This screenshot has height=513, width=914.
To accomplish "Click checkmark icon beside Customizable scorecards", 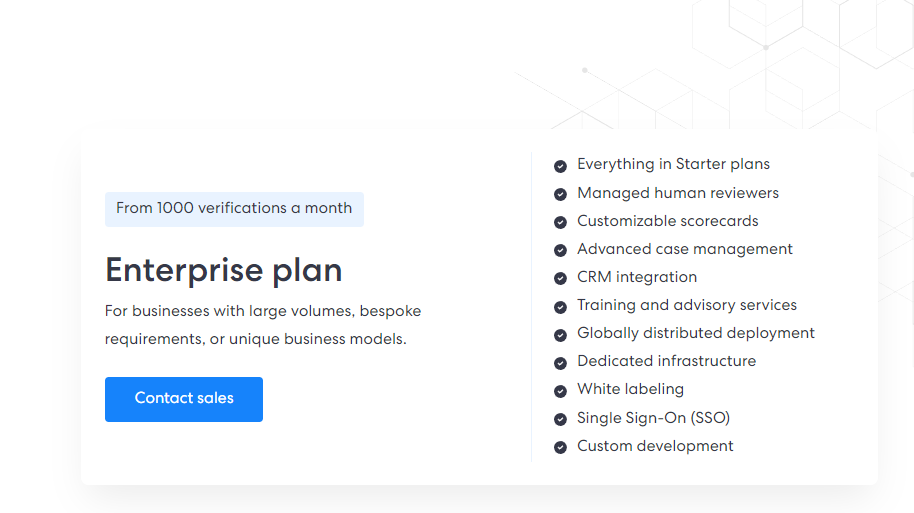I will 560,222.
